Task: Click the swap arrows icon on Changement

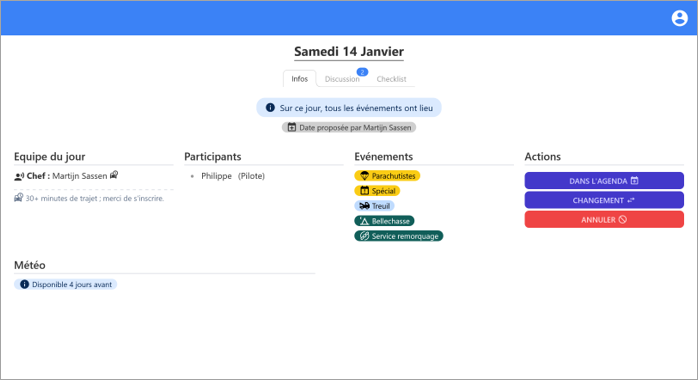Action: (631, 201)
